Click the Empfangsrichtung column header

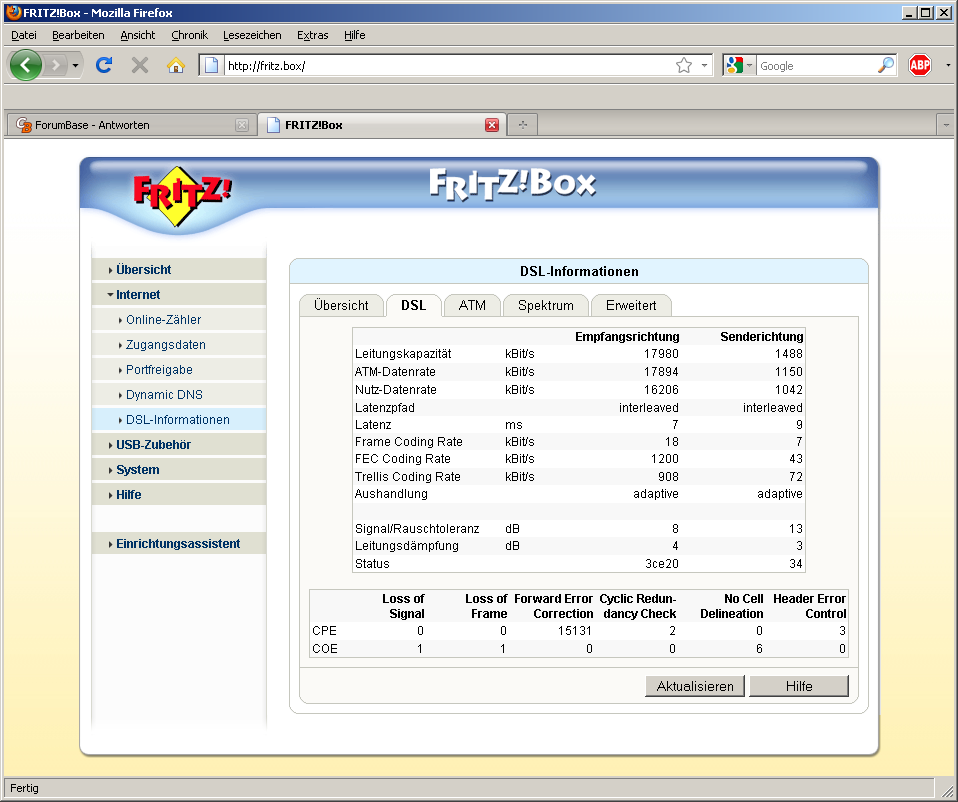point(627,337)
